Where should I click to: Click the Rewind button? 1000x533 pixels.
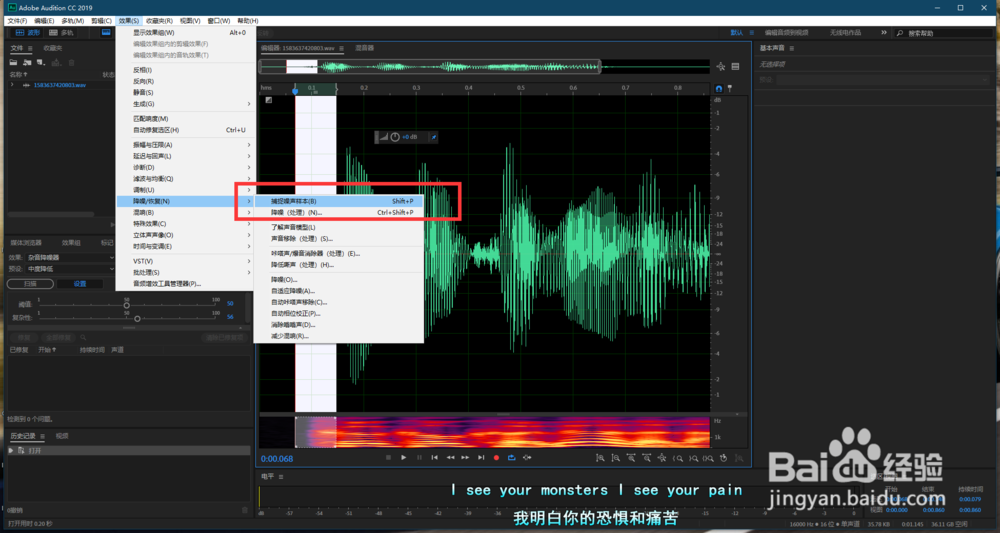[450, 458]
